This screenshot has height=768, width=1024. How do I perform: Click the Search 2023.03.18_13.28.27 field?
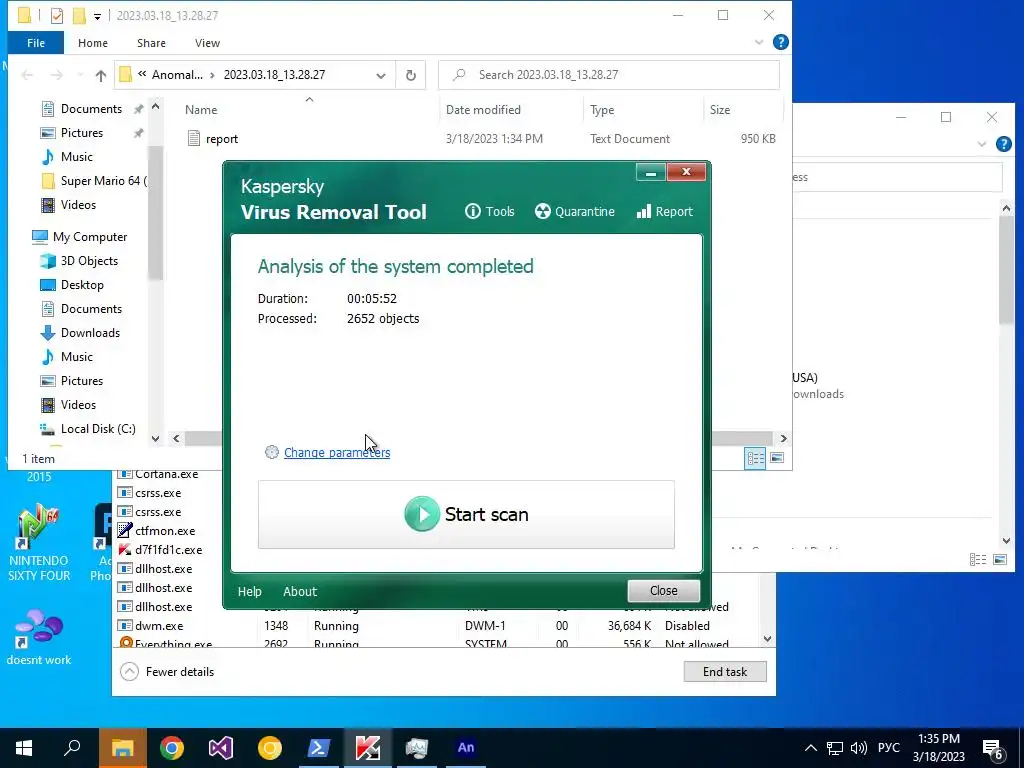tap(609, 75)
